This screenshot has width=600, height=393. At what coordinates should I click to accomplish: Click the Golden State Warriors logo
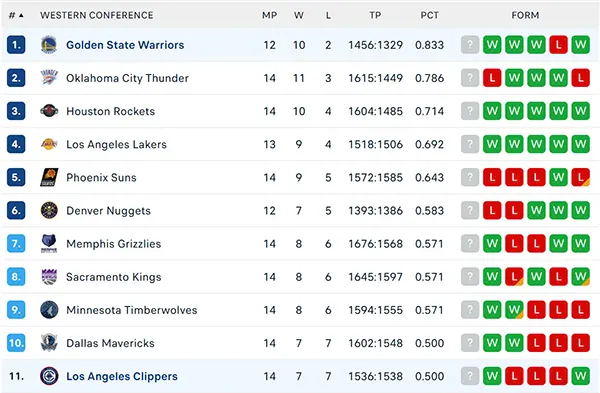coord(49,45)
